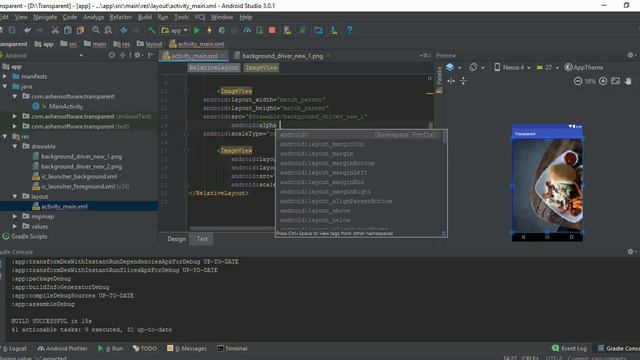Open the Navigate menu
Viewport: 640px width, 360px height.
point(45,17)
